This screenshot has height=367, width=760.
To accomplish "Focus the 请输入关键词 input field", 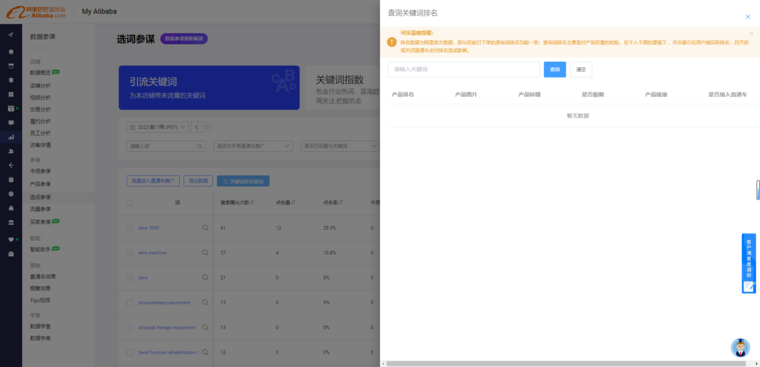I will coord(463,69).
